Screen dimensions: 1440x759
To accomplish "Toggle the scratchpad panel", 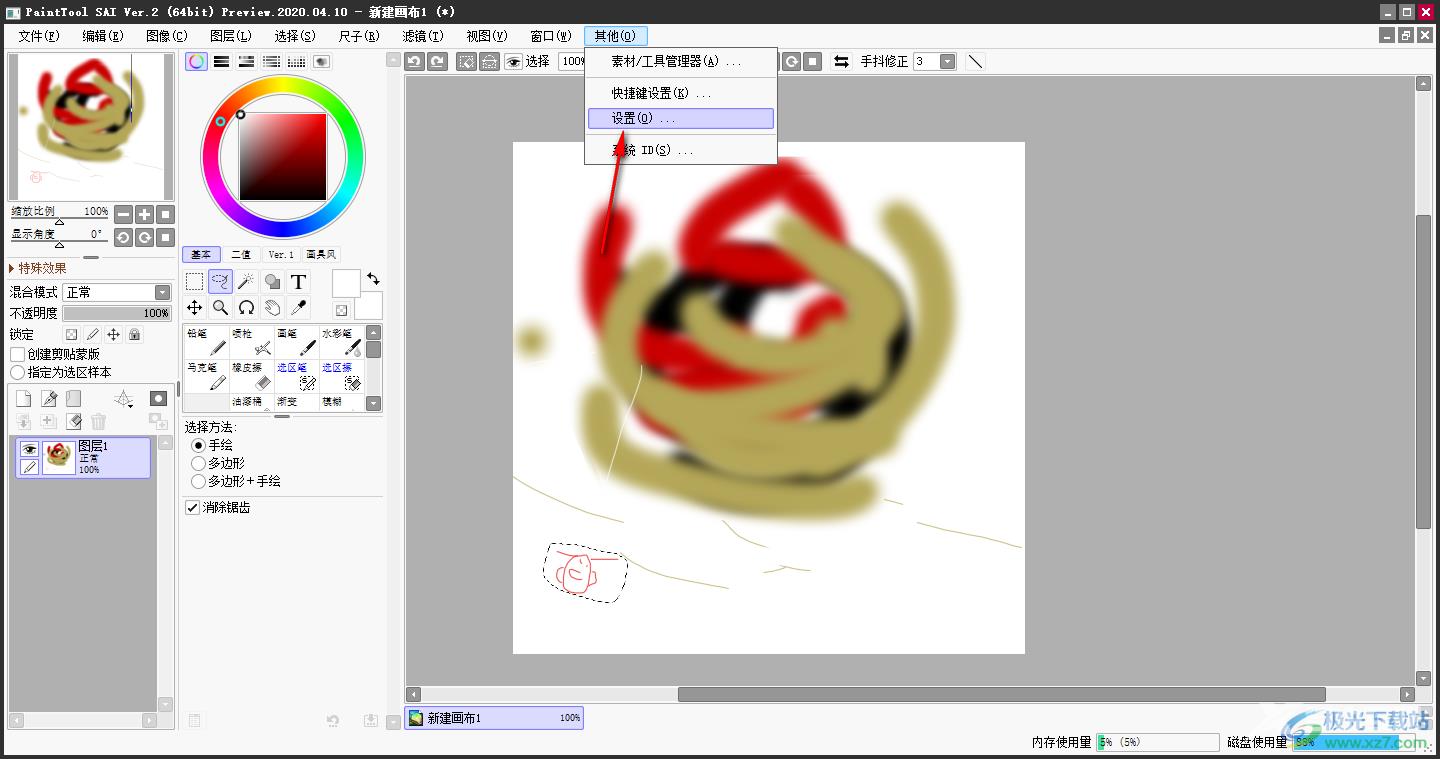I will pyautogui.click(x=321, y=61).
